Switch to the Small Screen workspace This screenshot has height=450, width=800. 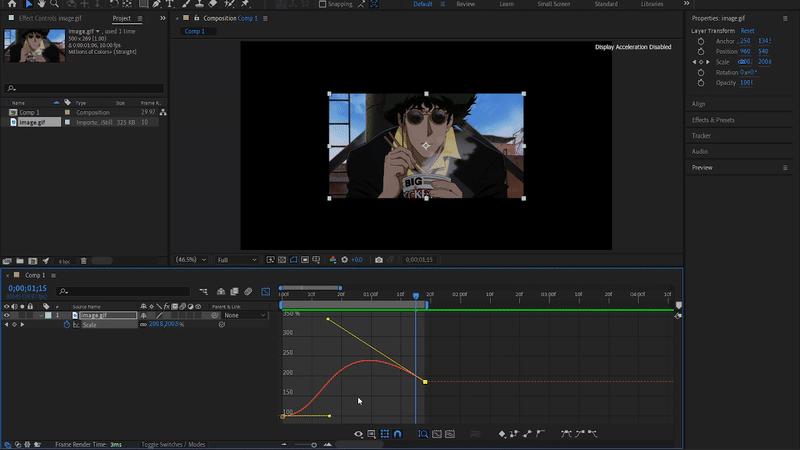click(x=554, y=4)
